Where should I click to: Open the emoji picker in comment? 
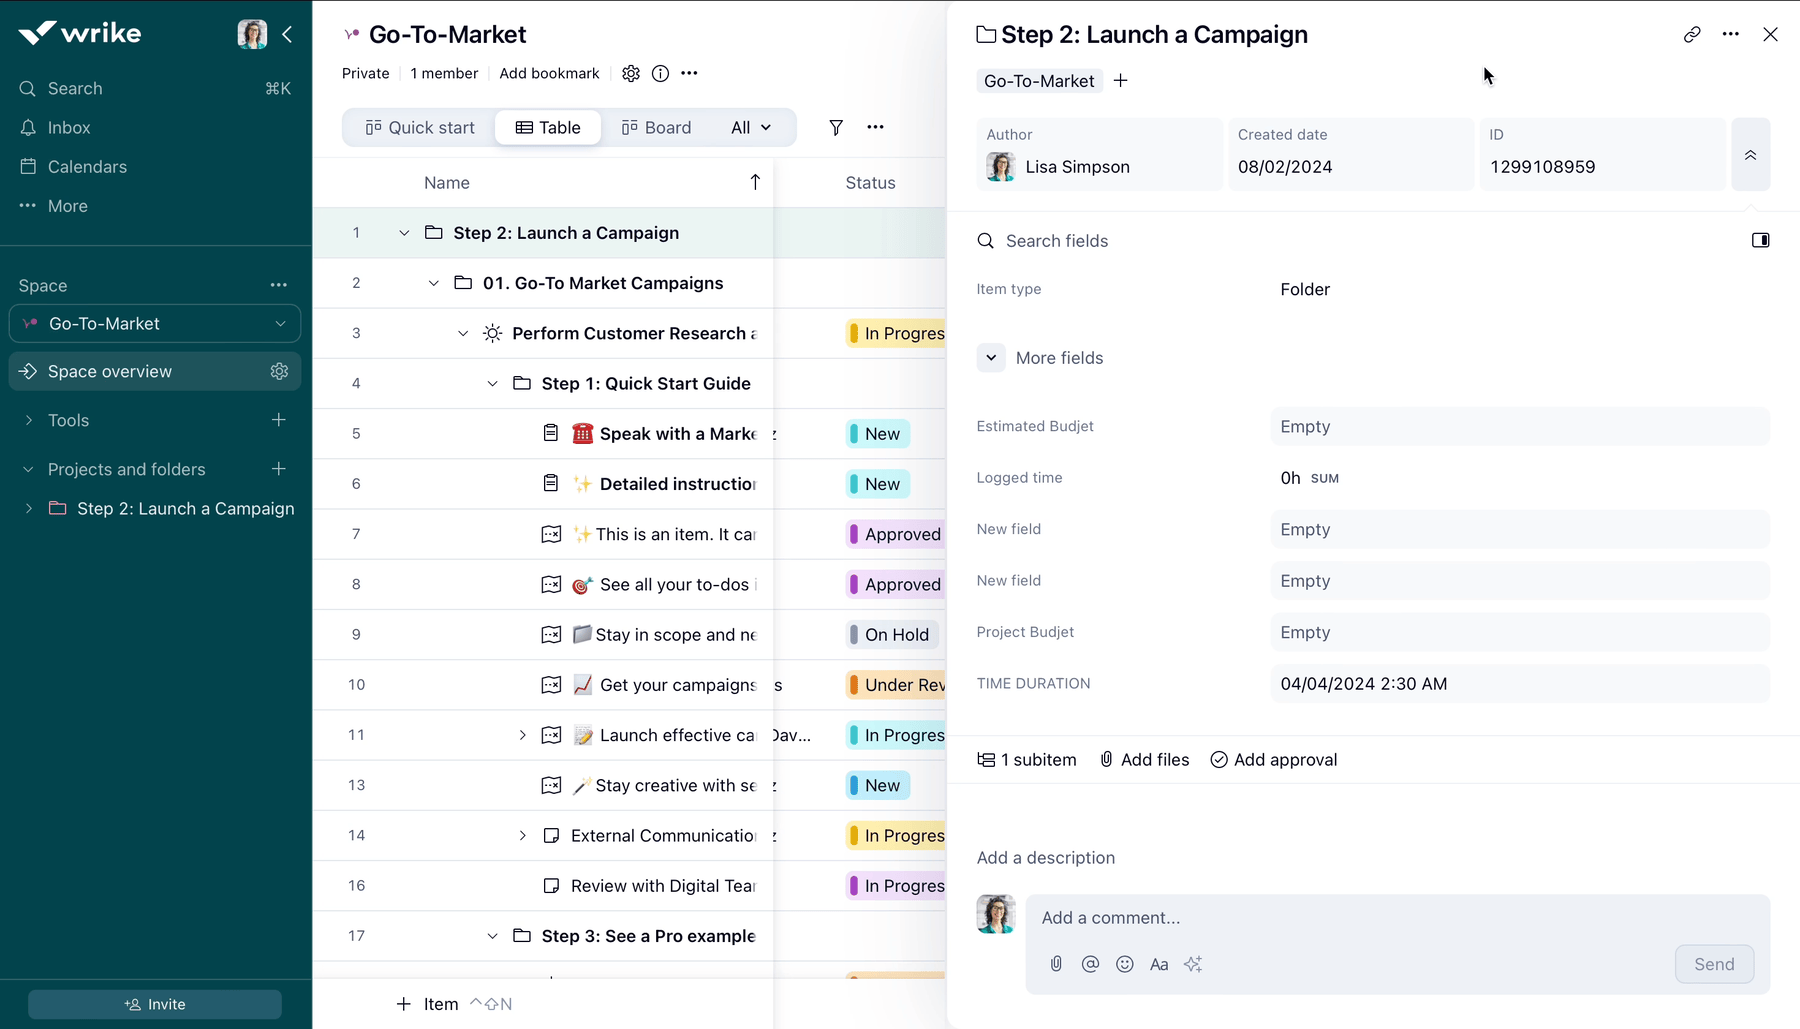pos(1125,964)
